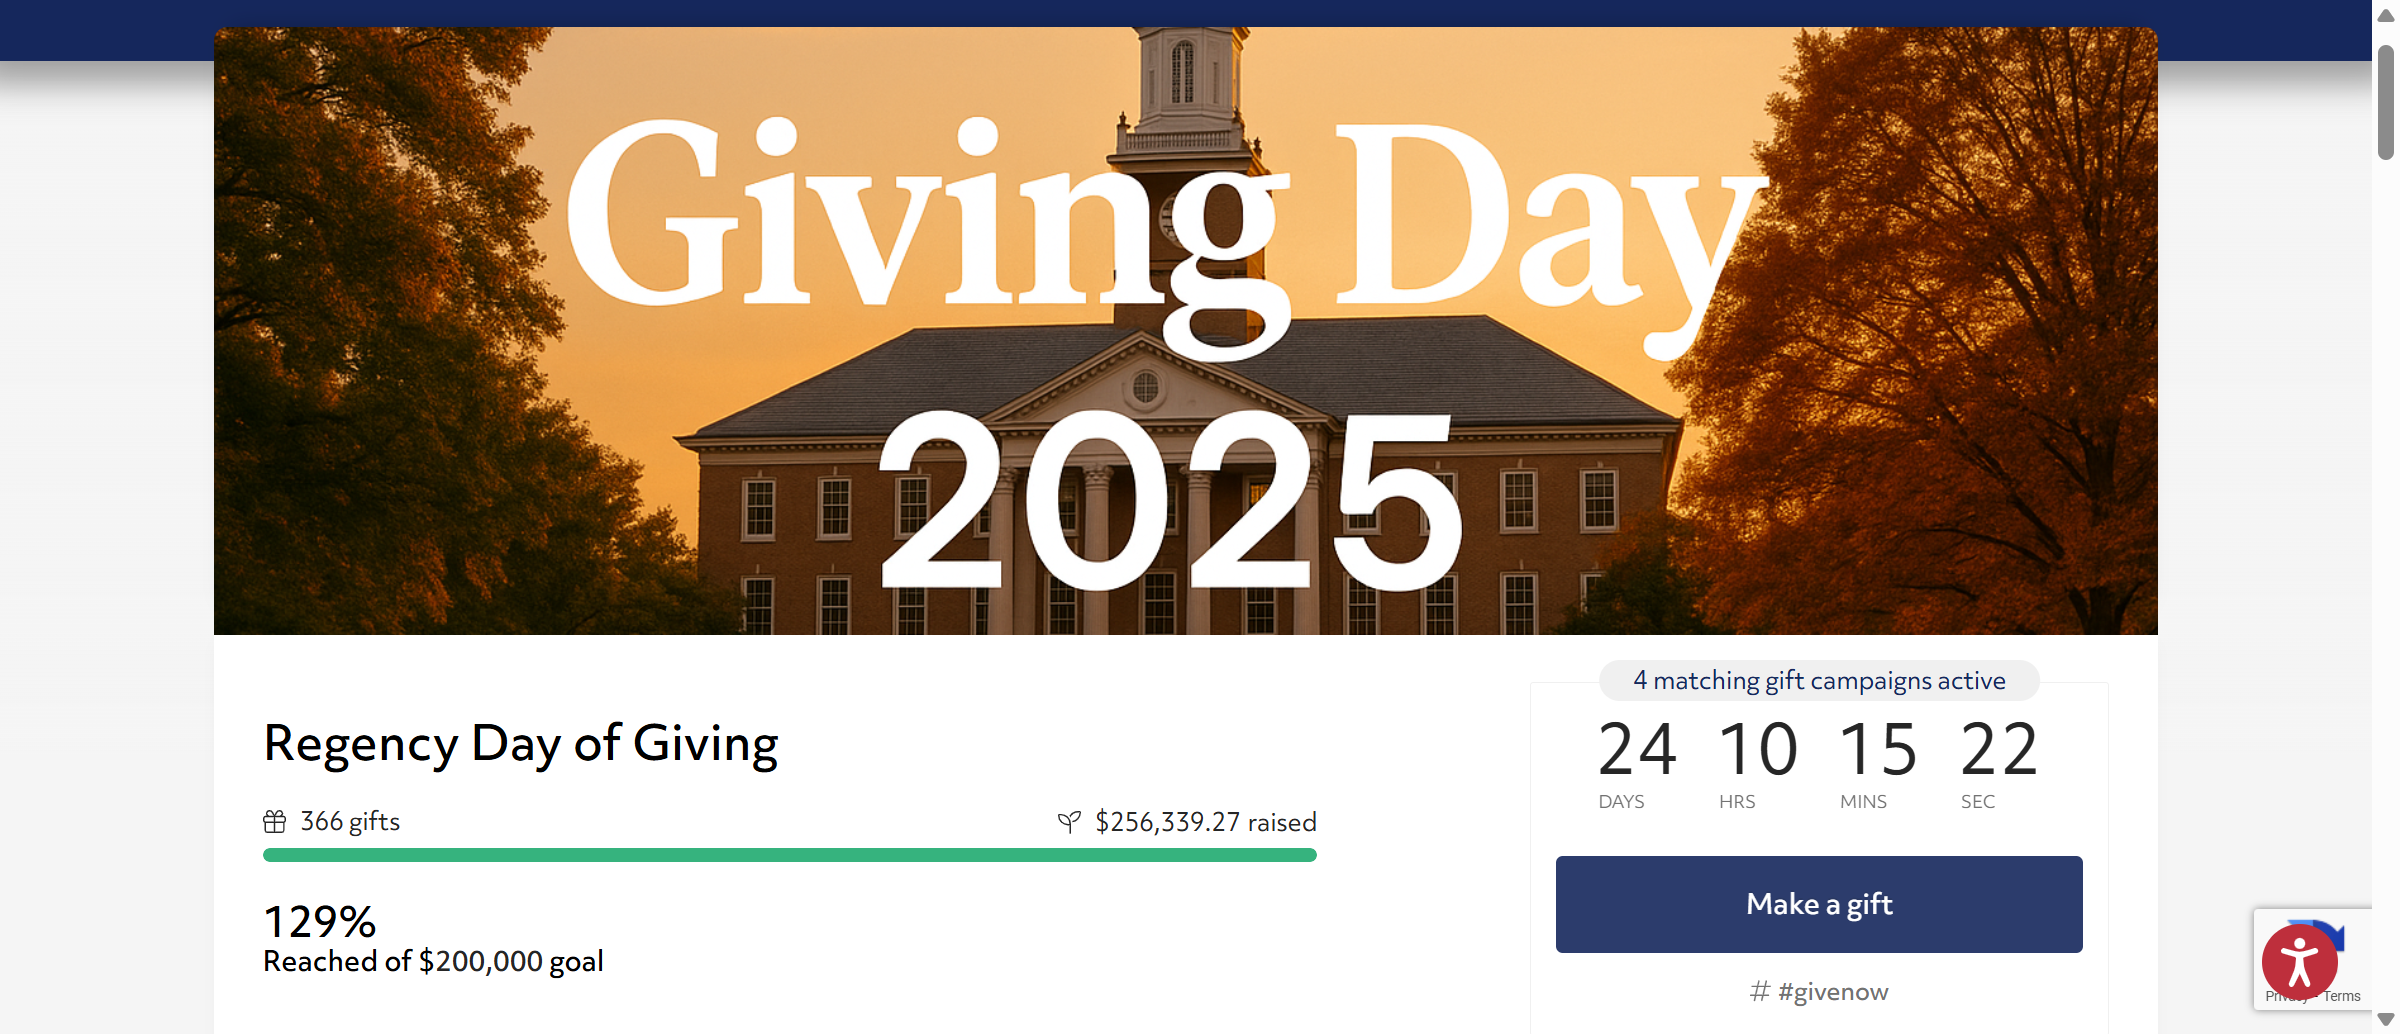2400x1034 pixels.
Task: Click the hash symbol icon before #givenow
Action: click(1760, 991)
